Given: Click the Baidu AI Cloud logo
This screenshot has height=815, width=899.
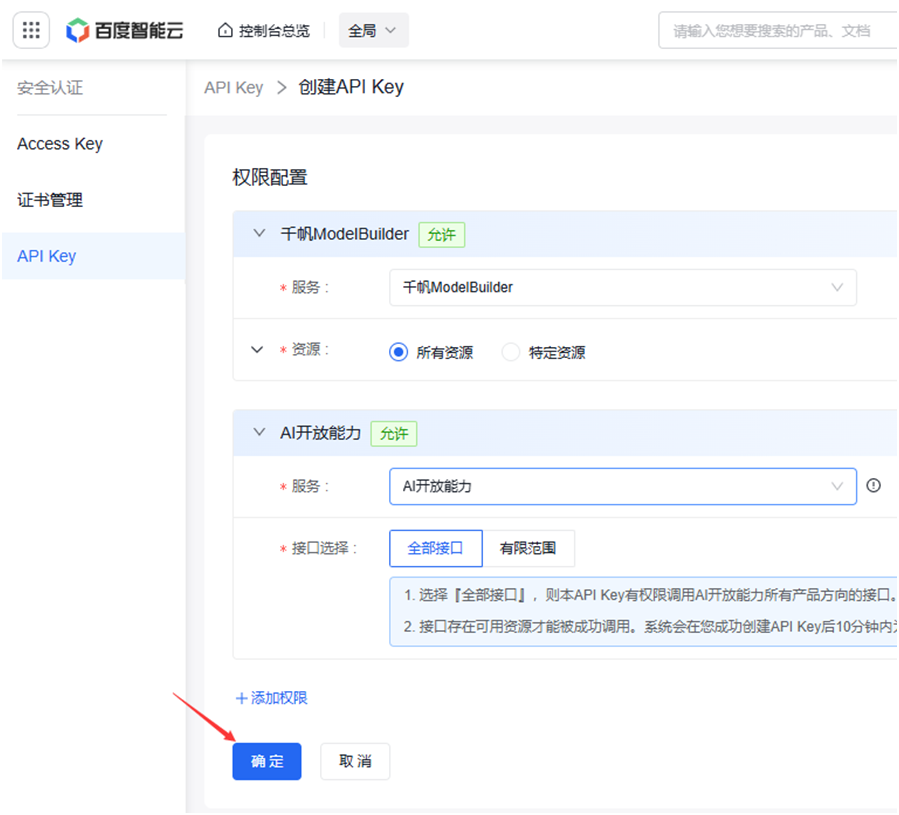Looking at the screenshot, I should [124, 30].
